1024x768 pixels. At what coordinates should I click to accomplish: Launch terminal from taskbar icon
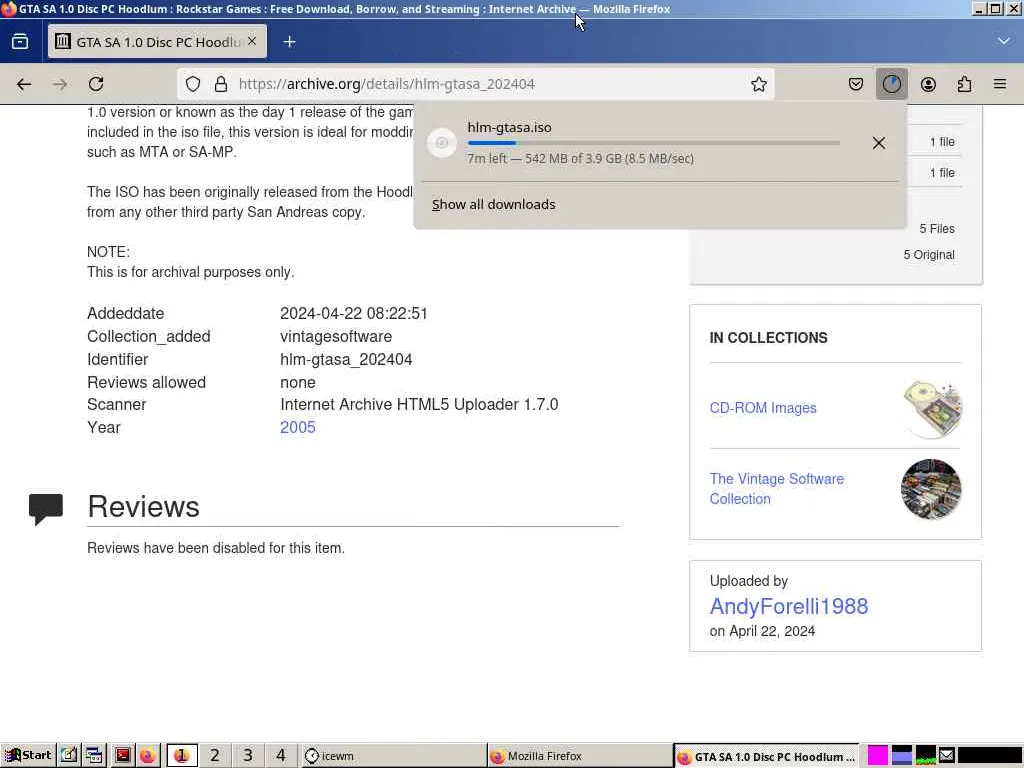click(x=122, y=756)
